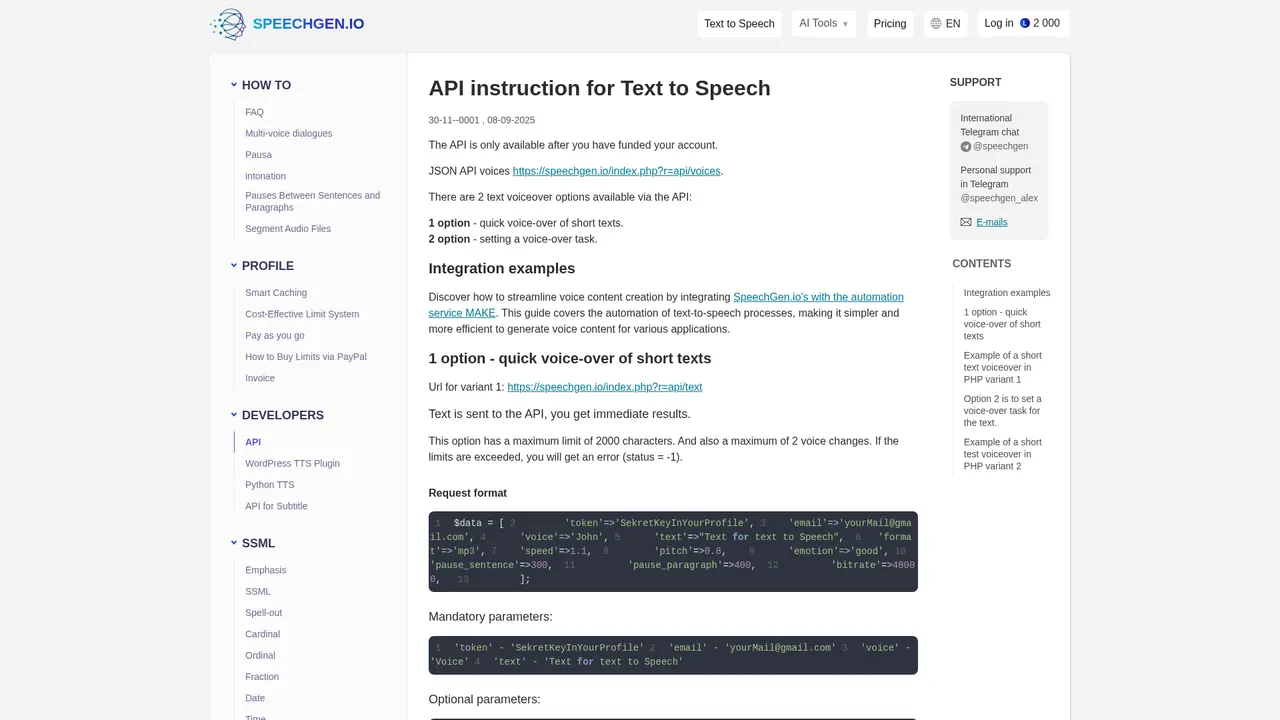Open WordPress TTS Plugin page

[293, 464]
